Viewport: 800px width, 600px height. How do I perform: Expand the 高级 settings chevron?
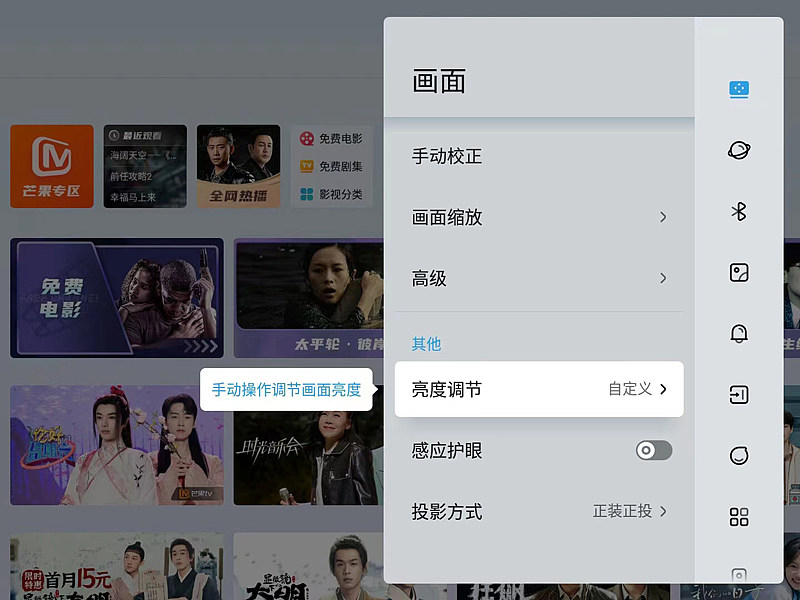pos(663,278)
